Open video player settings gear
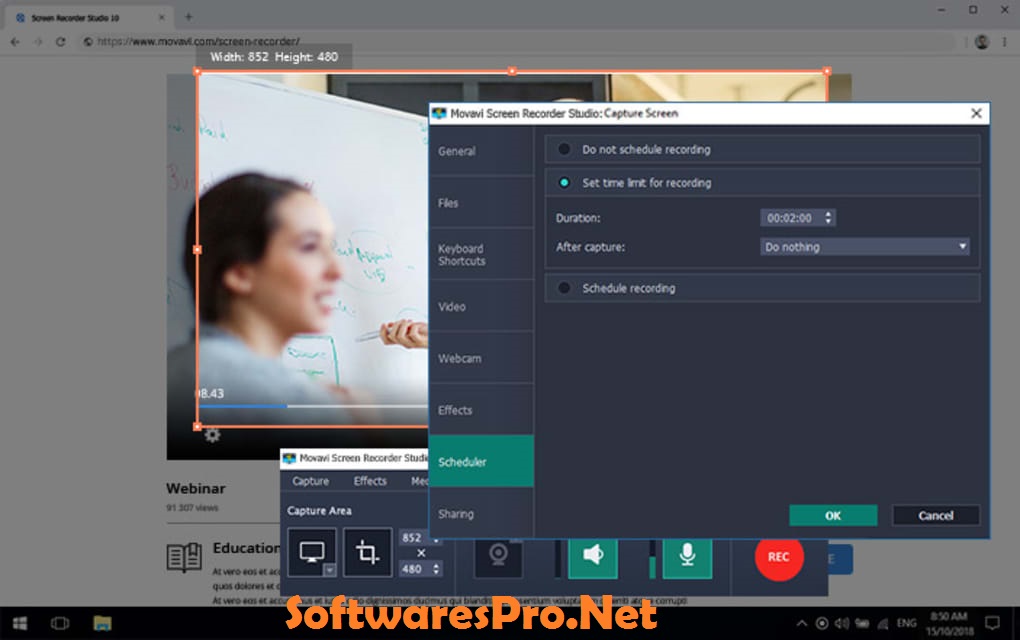This screenshot has height=640, width=1020. click(x=213, y=435)
